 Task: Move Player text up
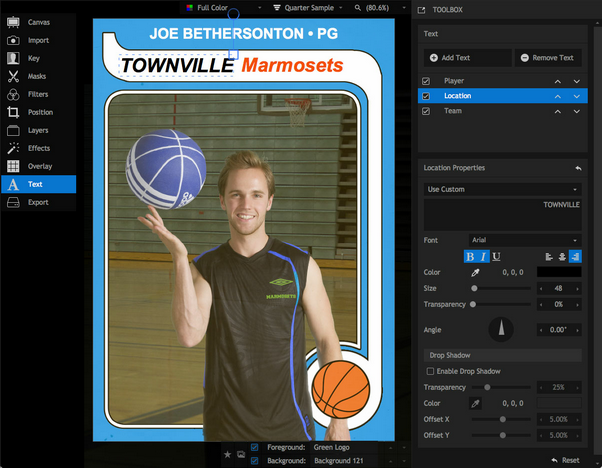tap(558, 81)
